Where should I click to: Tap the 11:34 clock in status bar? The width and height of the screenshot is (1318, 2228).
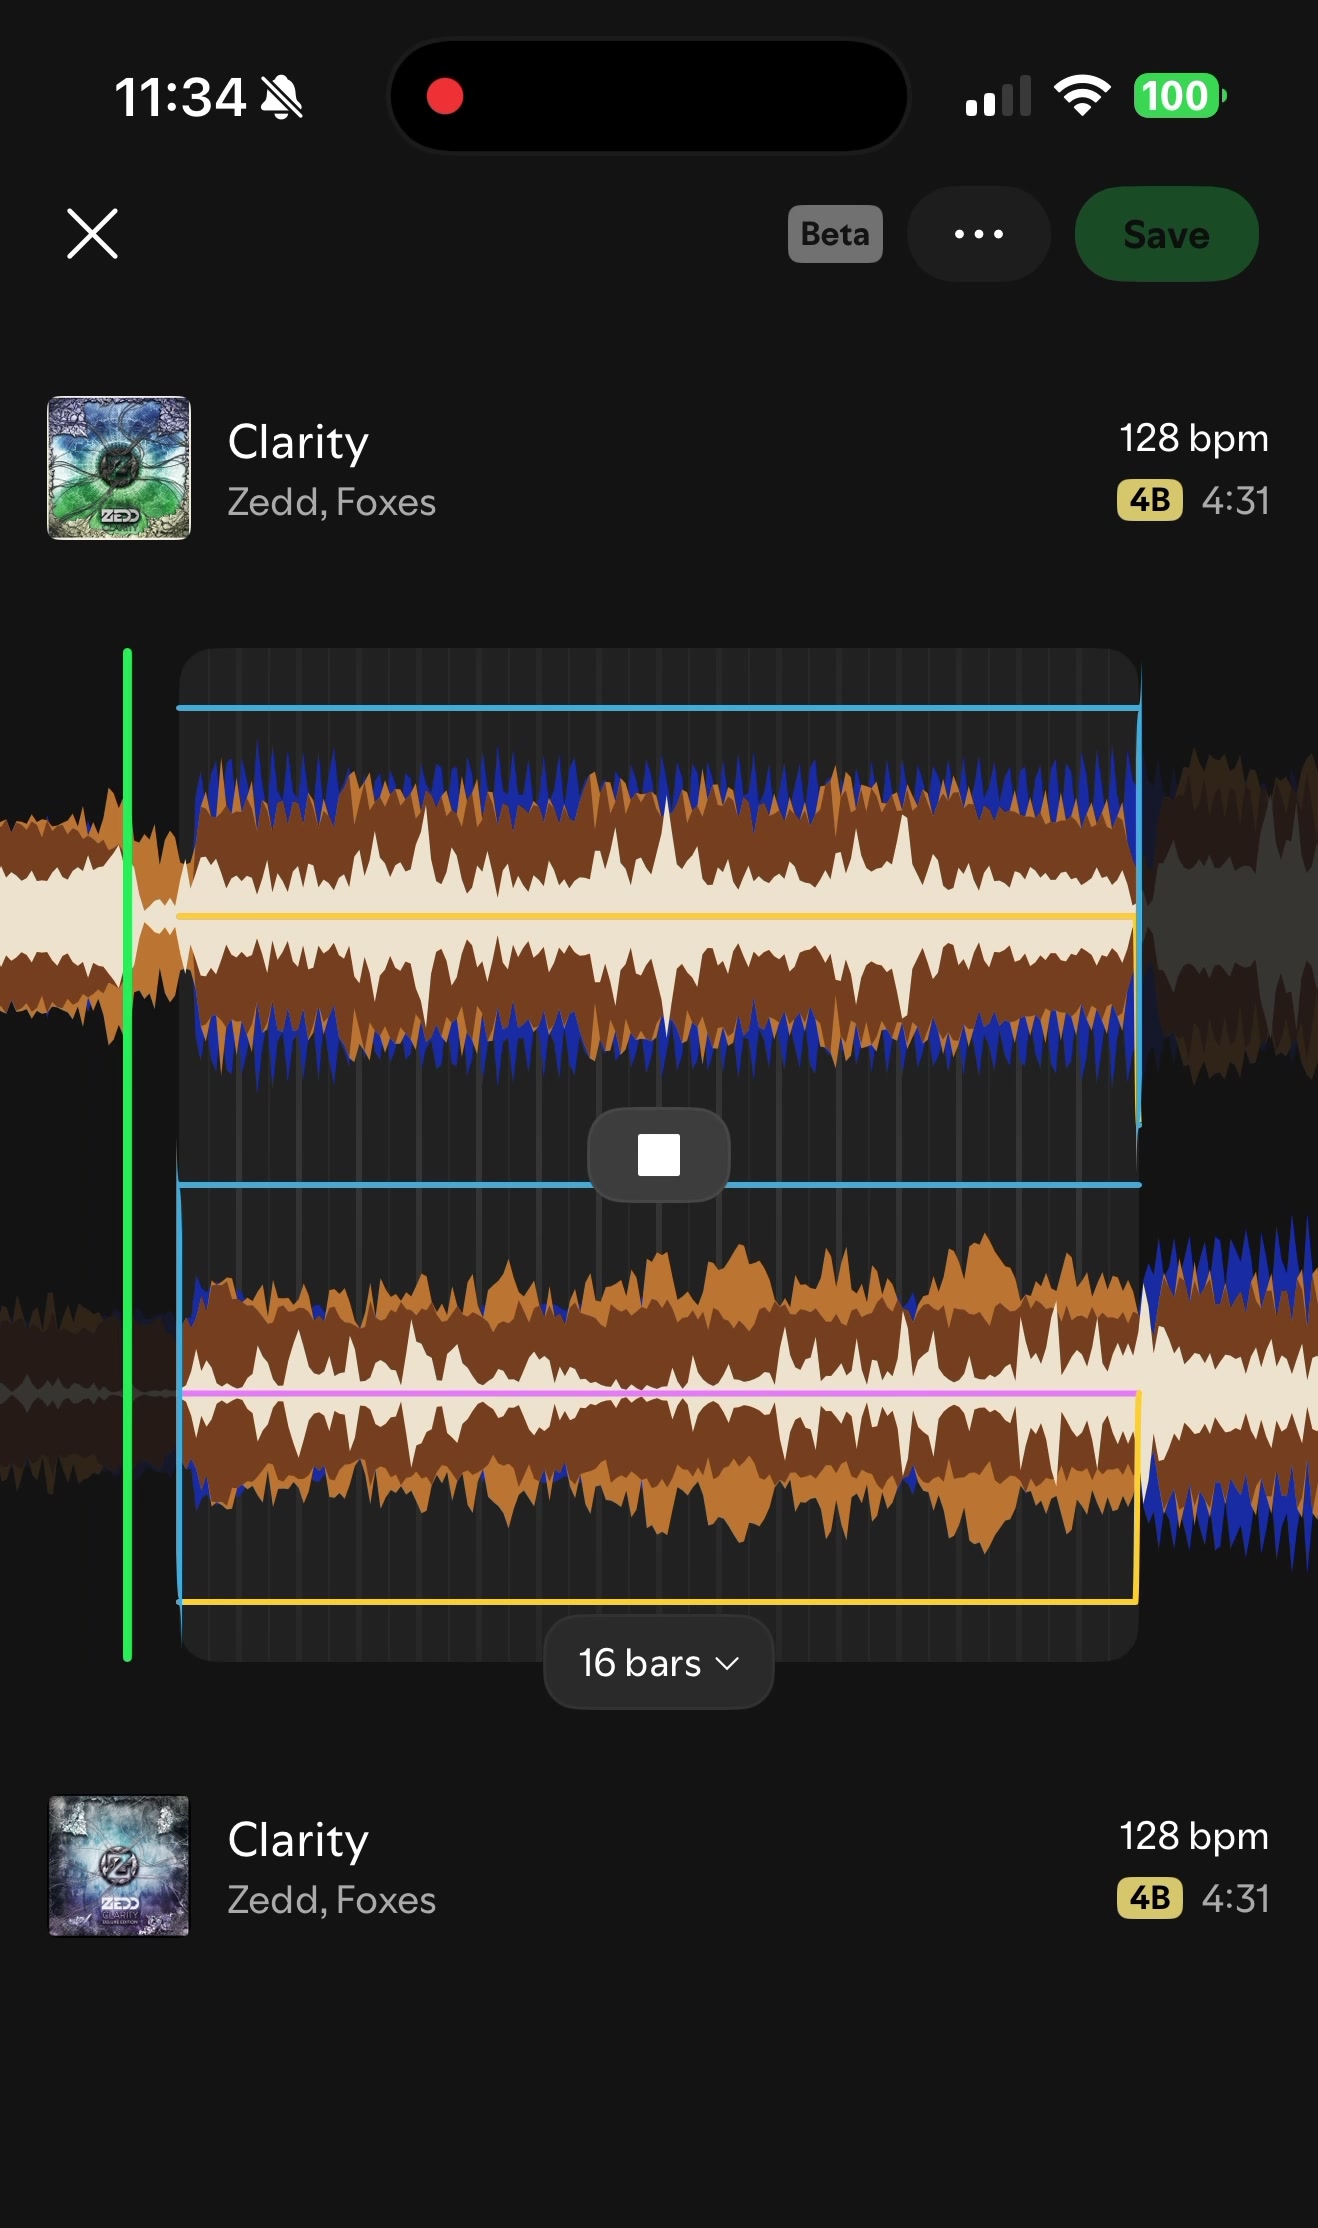click(180, 98)
